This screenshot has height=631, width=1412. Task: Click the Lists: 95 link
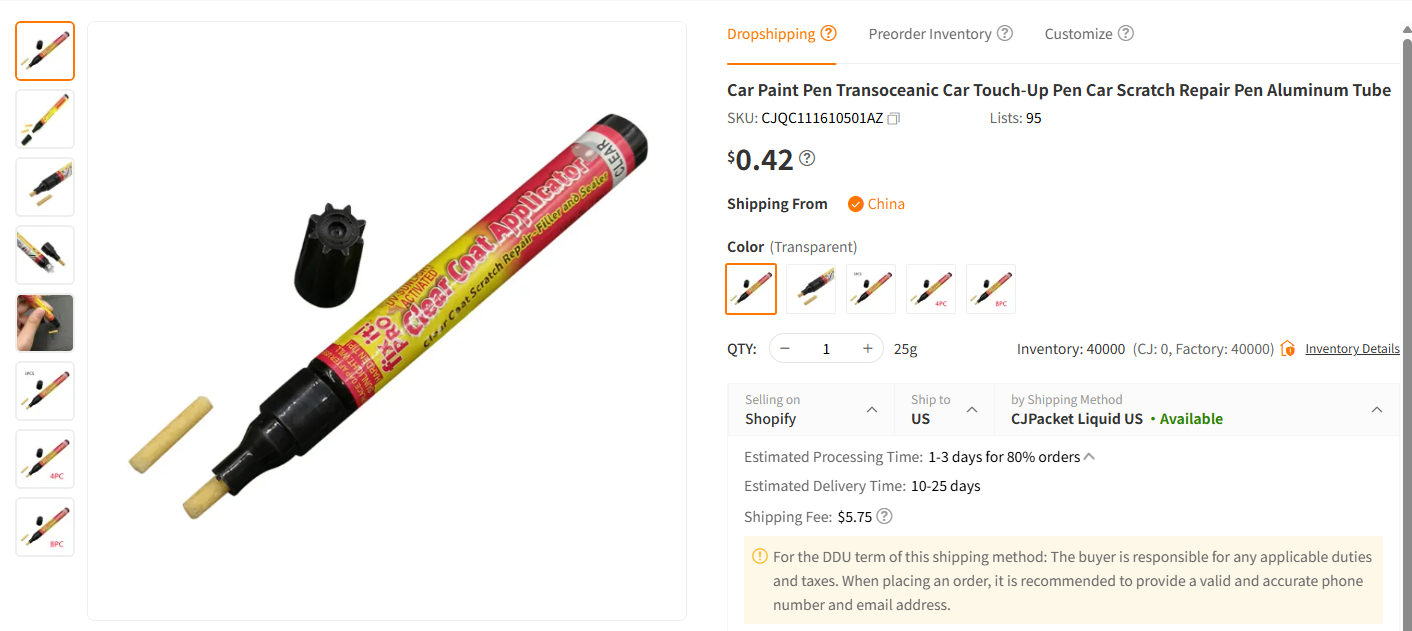(x=1015, y=118)
